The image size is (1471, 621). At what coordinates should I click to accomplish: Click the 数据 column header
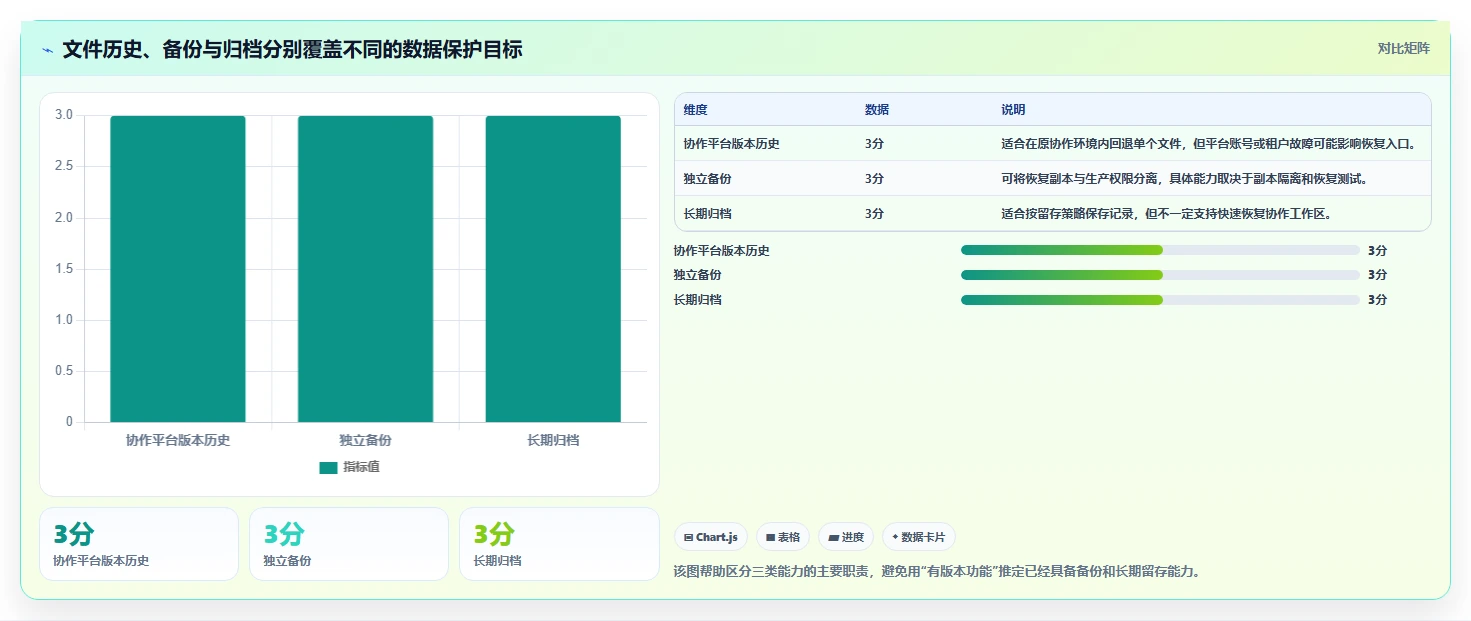coord(877,110)
